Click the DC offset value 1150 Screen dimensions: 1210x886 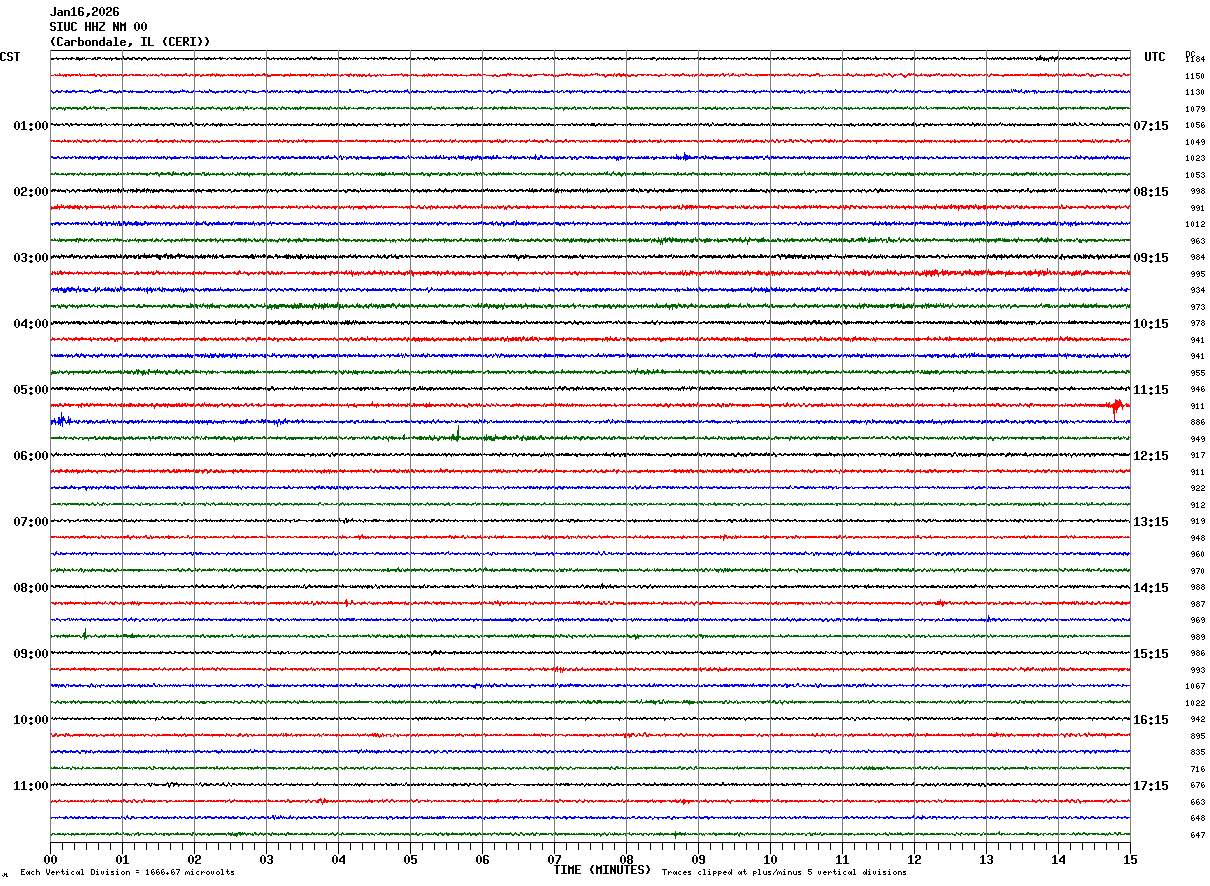tap(1195, 76)
